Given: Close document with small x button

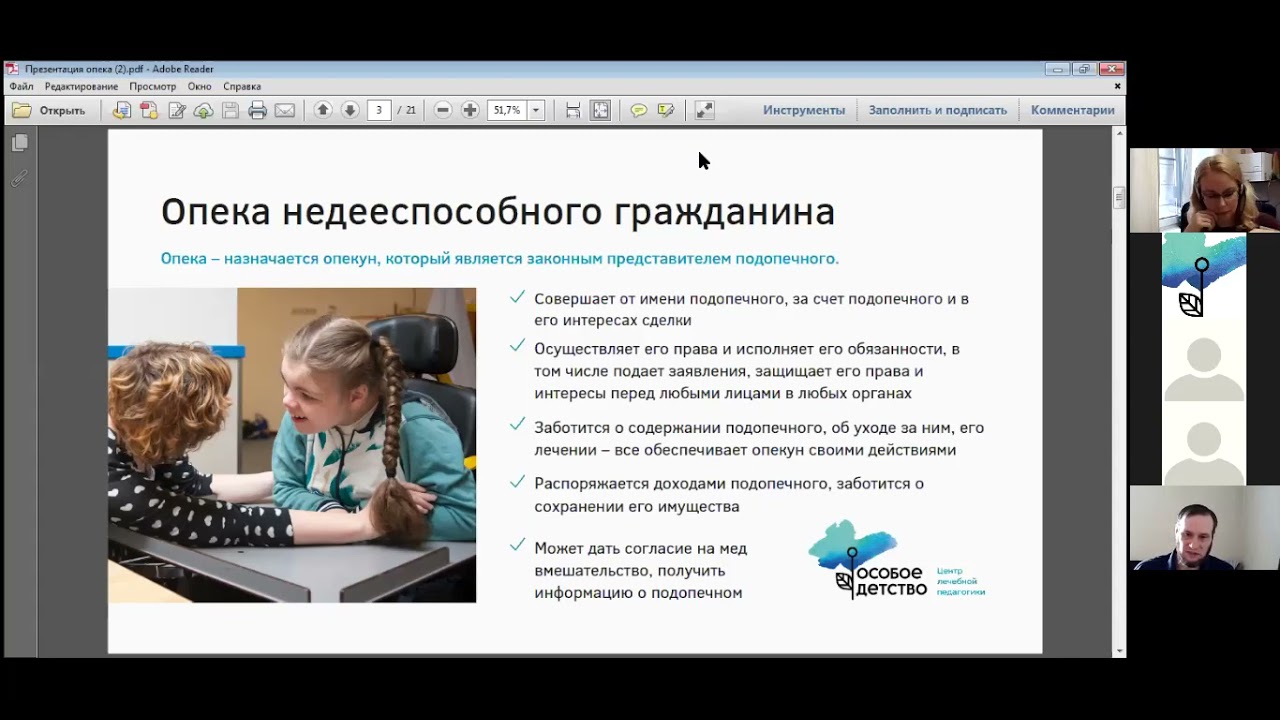Looking at the screenshot, I should click(x=1117, y=87).
